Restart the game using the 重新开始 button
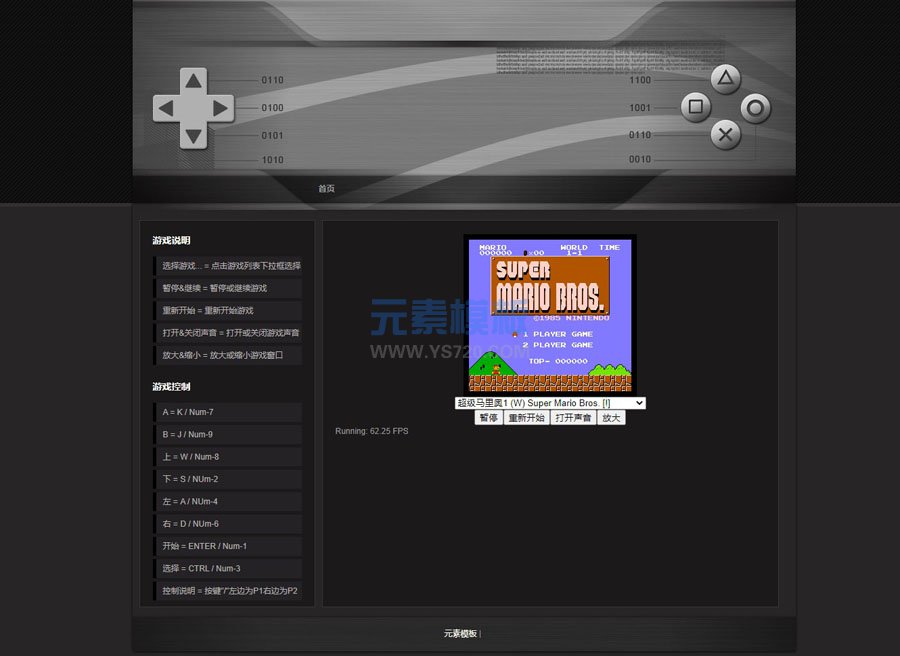Image resolution: width=900 pixels, height=656 pixels. [526, 418]
